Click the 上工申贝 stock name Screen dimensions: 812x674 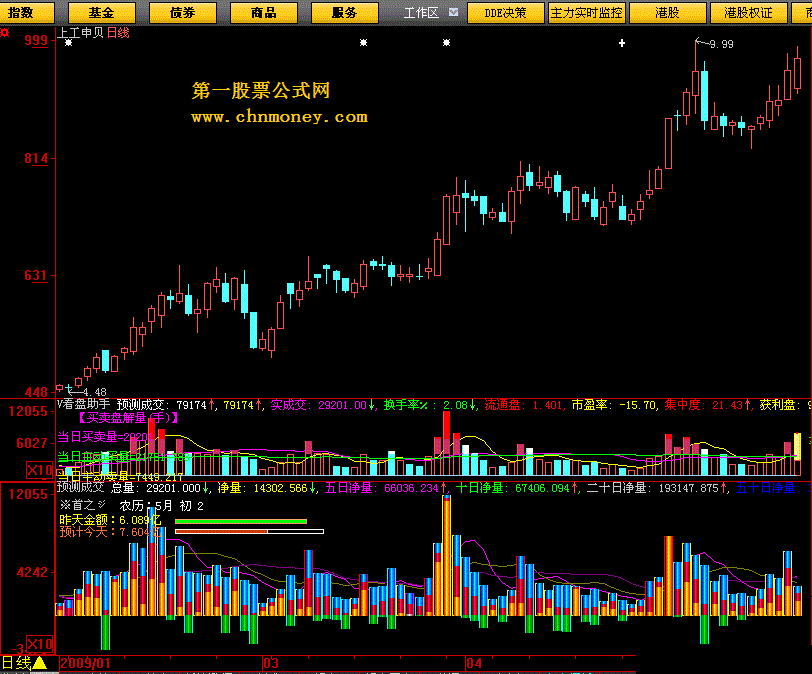[81, 33]
